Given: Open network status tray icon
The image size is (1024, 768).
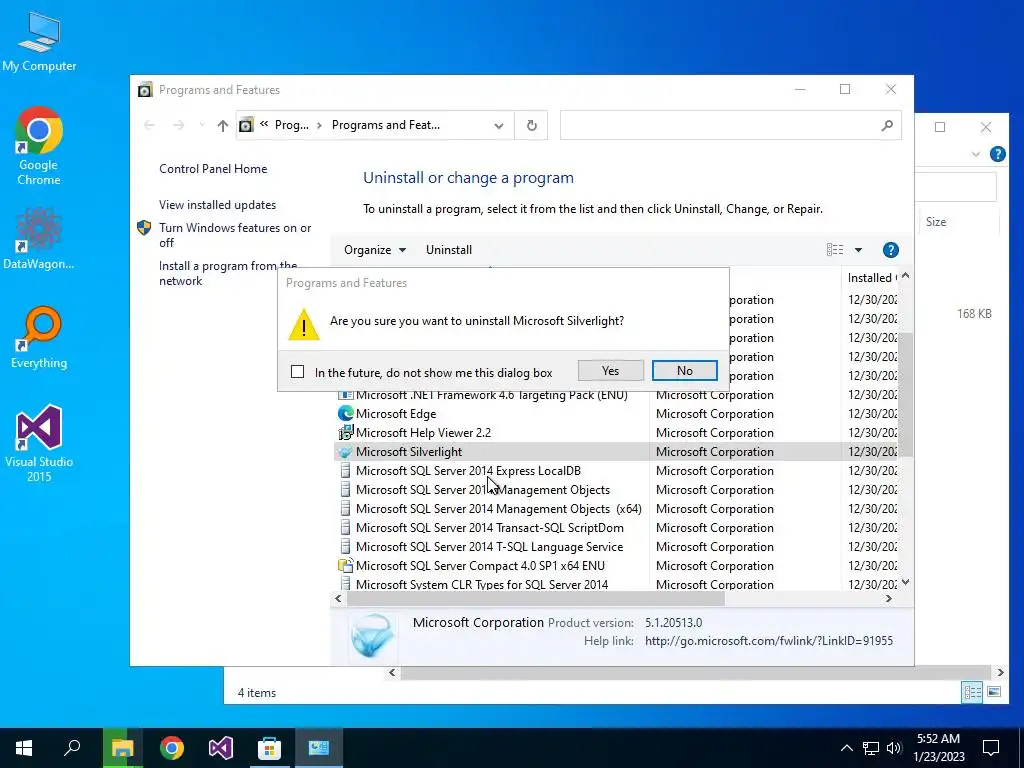Looking at the screenshot, I should point(871,748).
